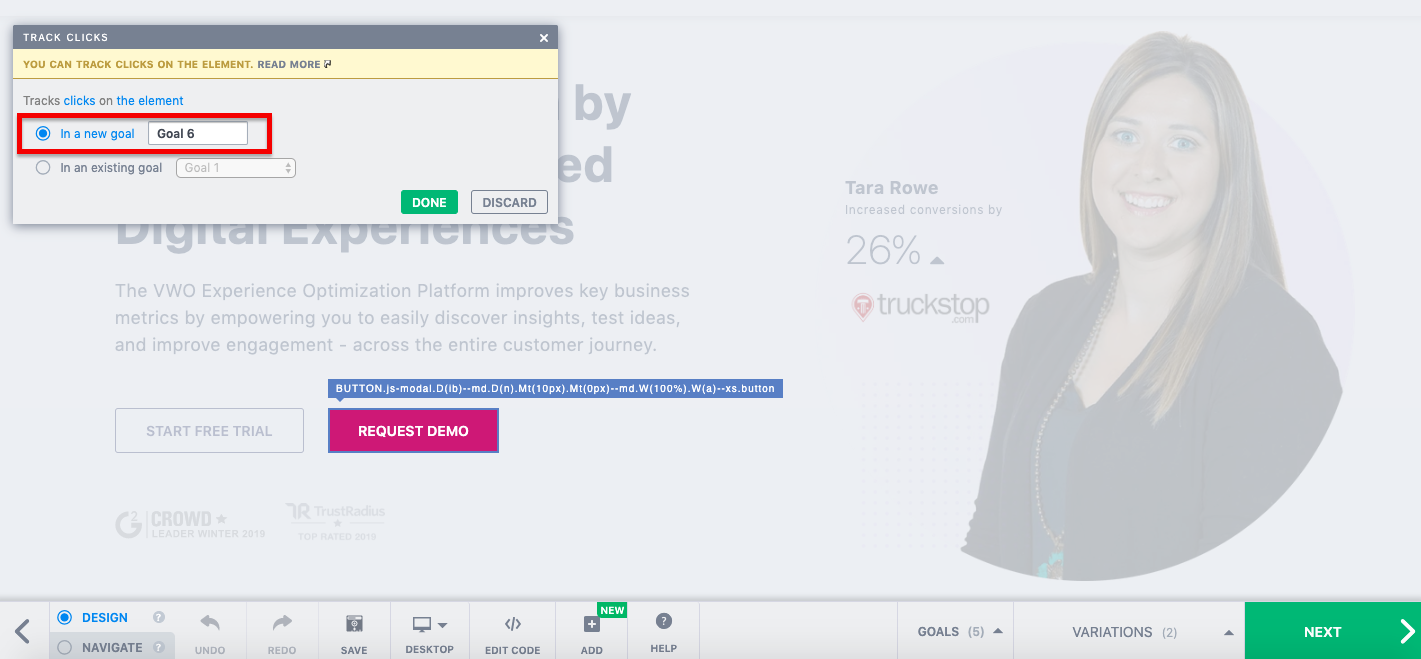
Task: Open the HELP question-mark icon
Action: 664,622
